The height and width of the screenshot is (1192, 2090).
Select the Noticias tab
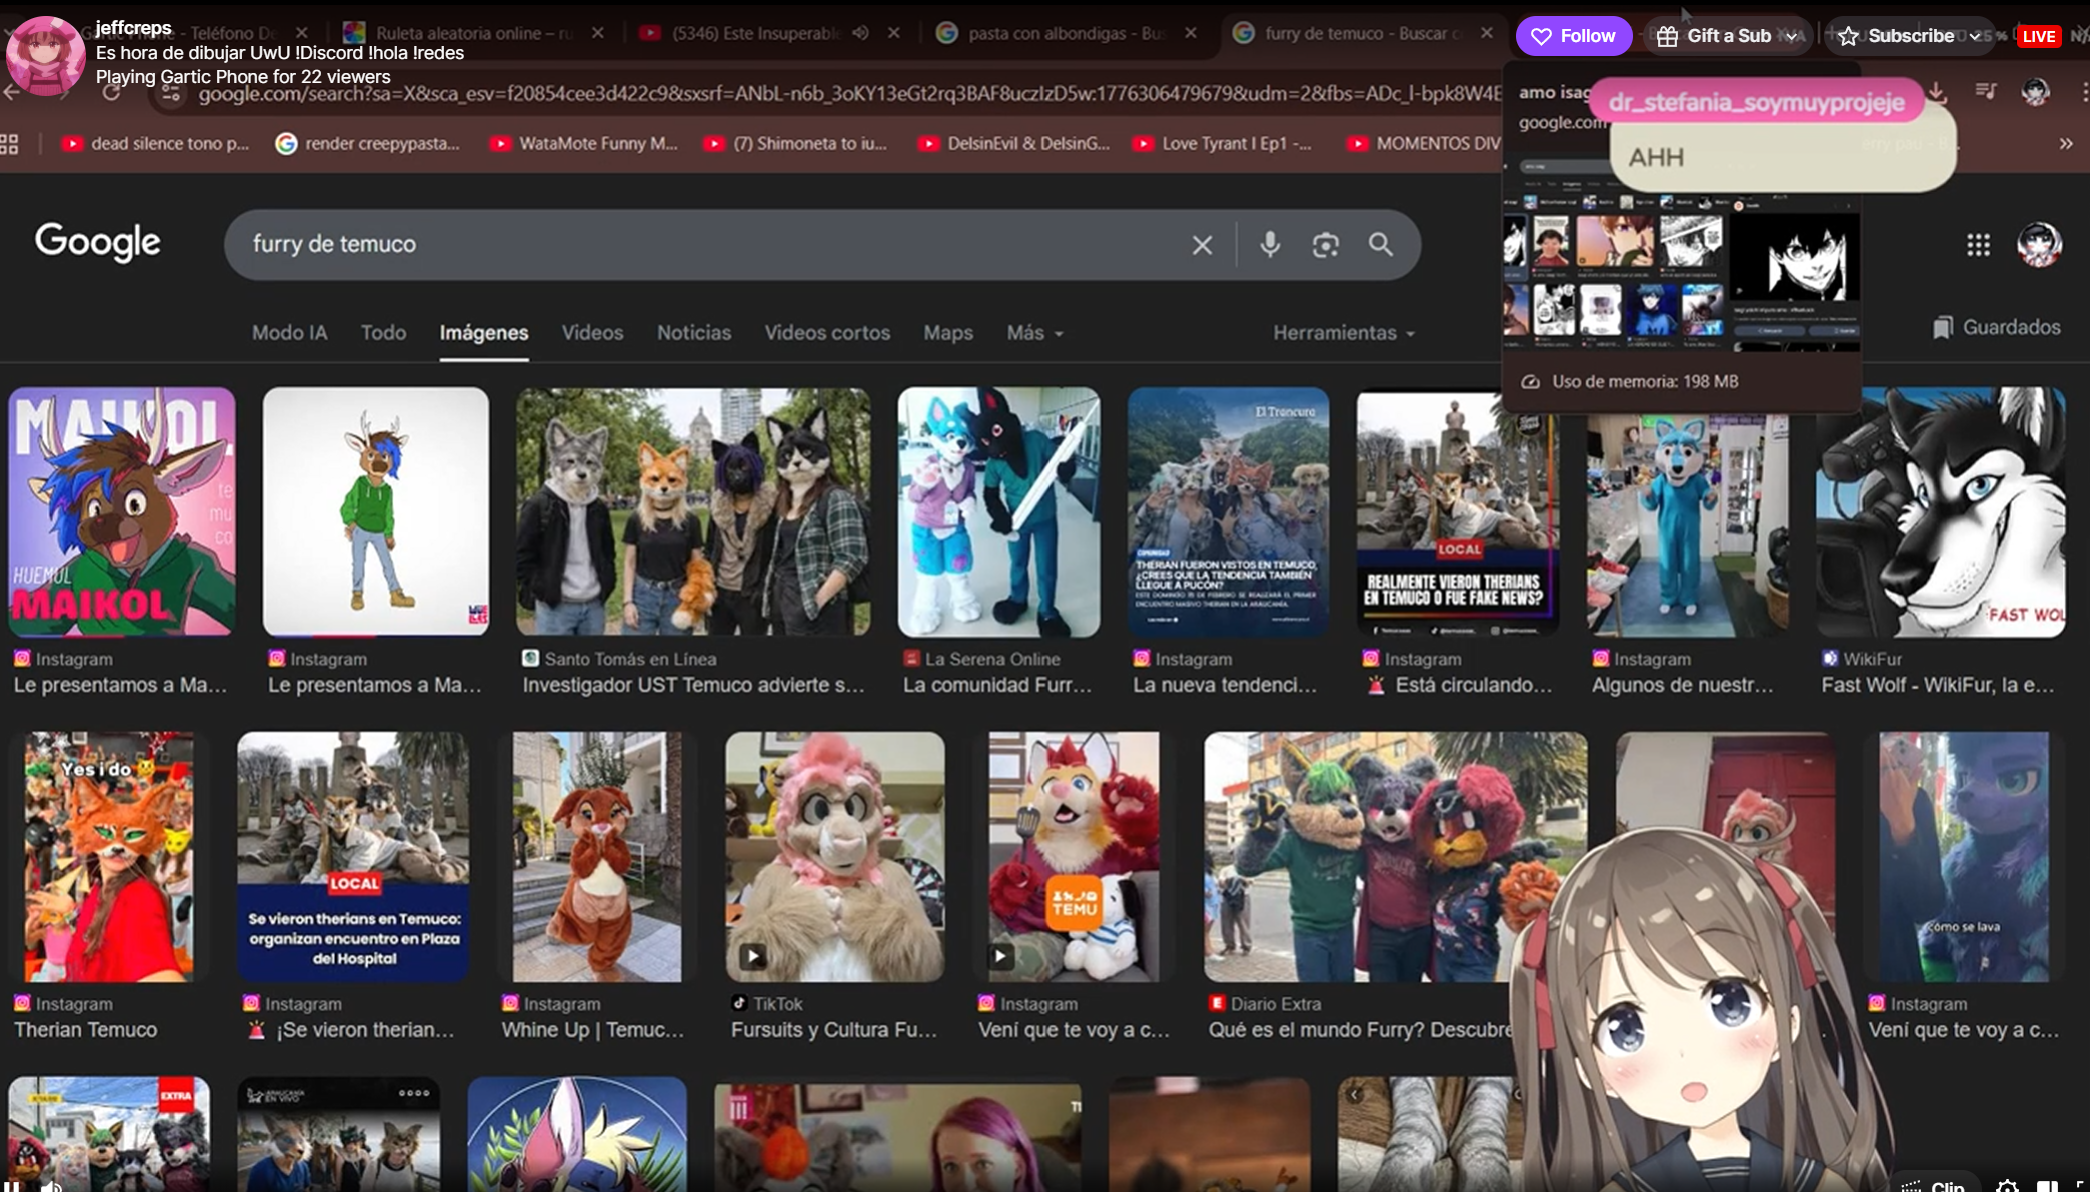(693, 333)
